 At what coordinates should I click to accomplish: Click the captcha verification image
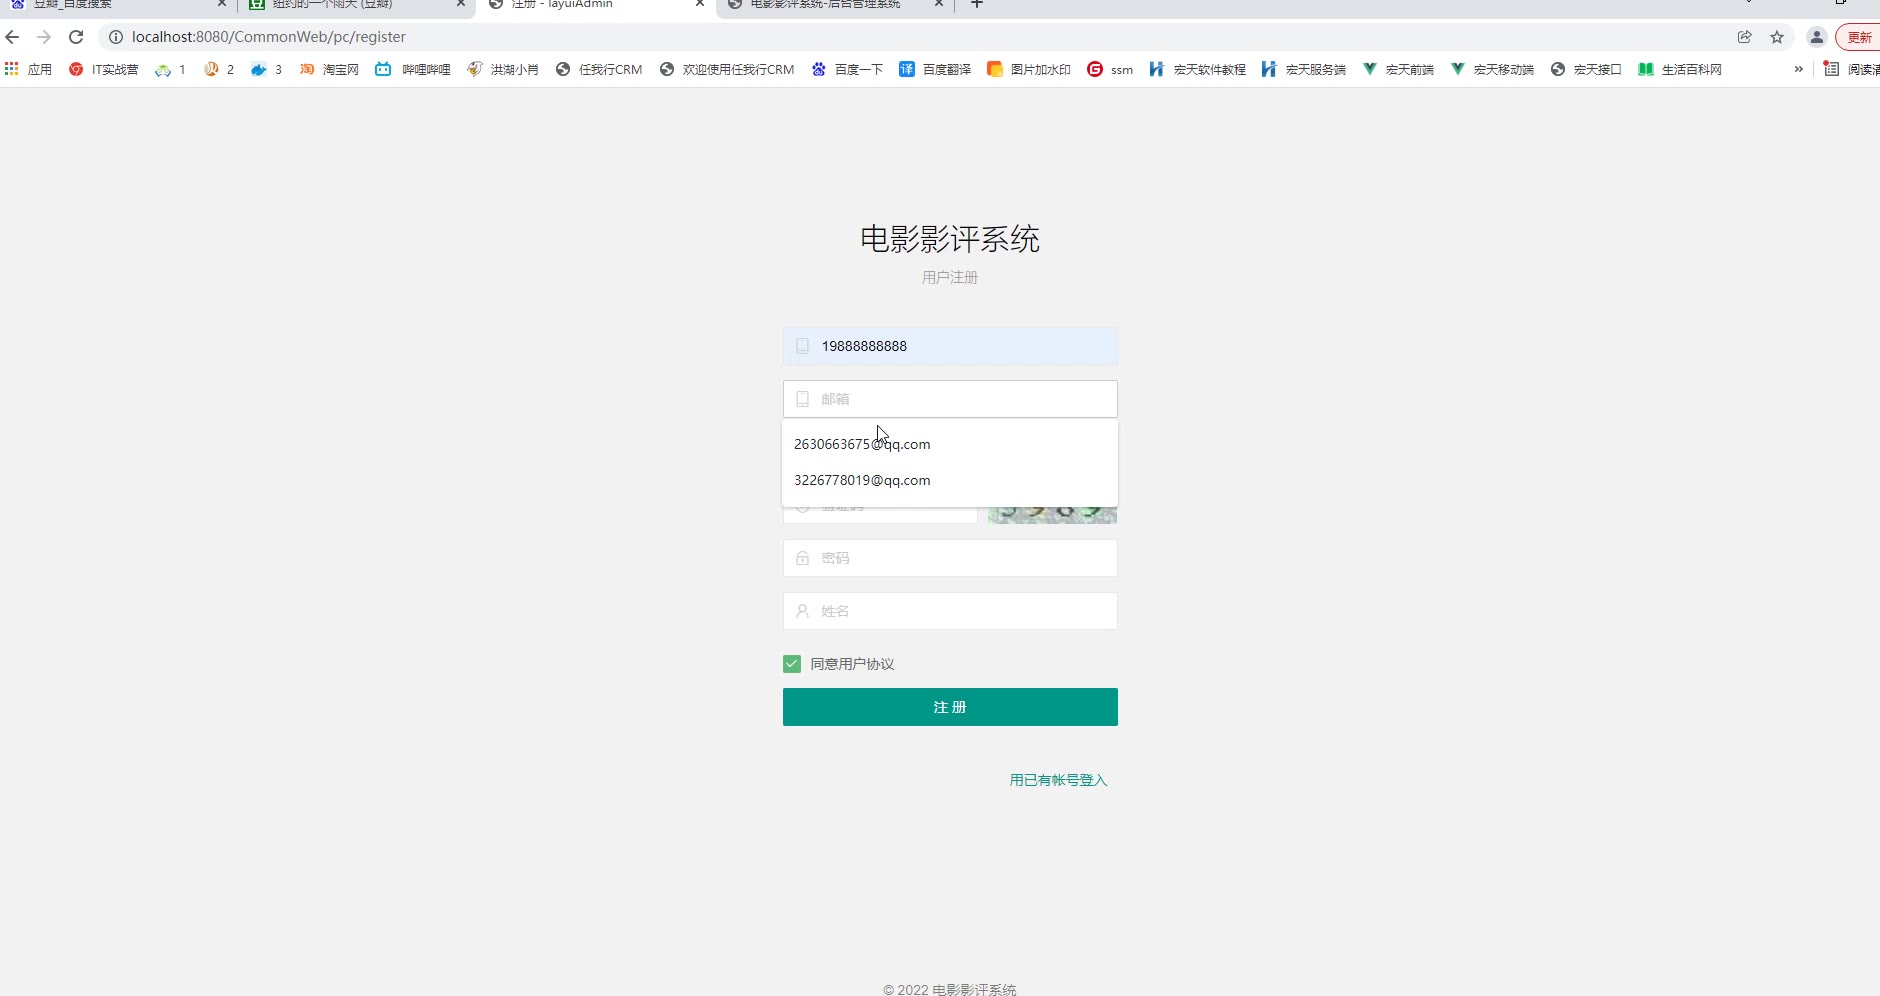pos(1052,514)
